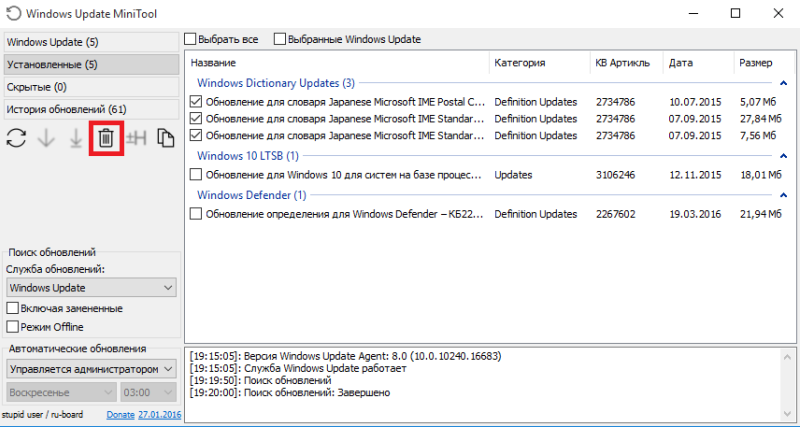Click the 'Windows Dictionary Updates (3)' group title
The image size is (800, 427).
(x=276, y=83)
